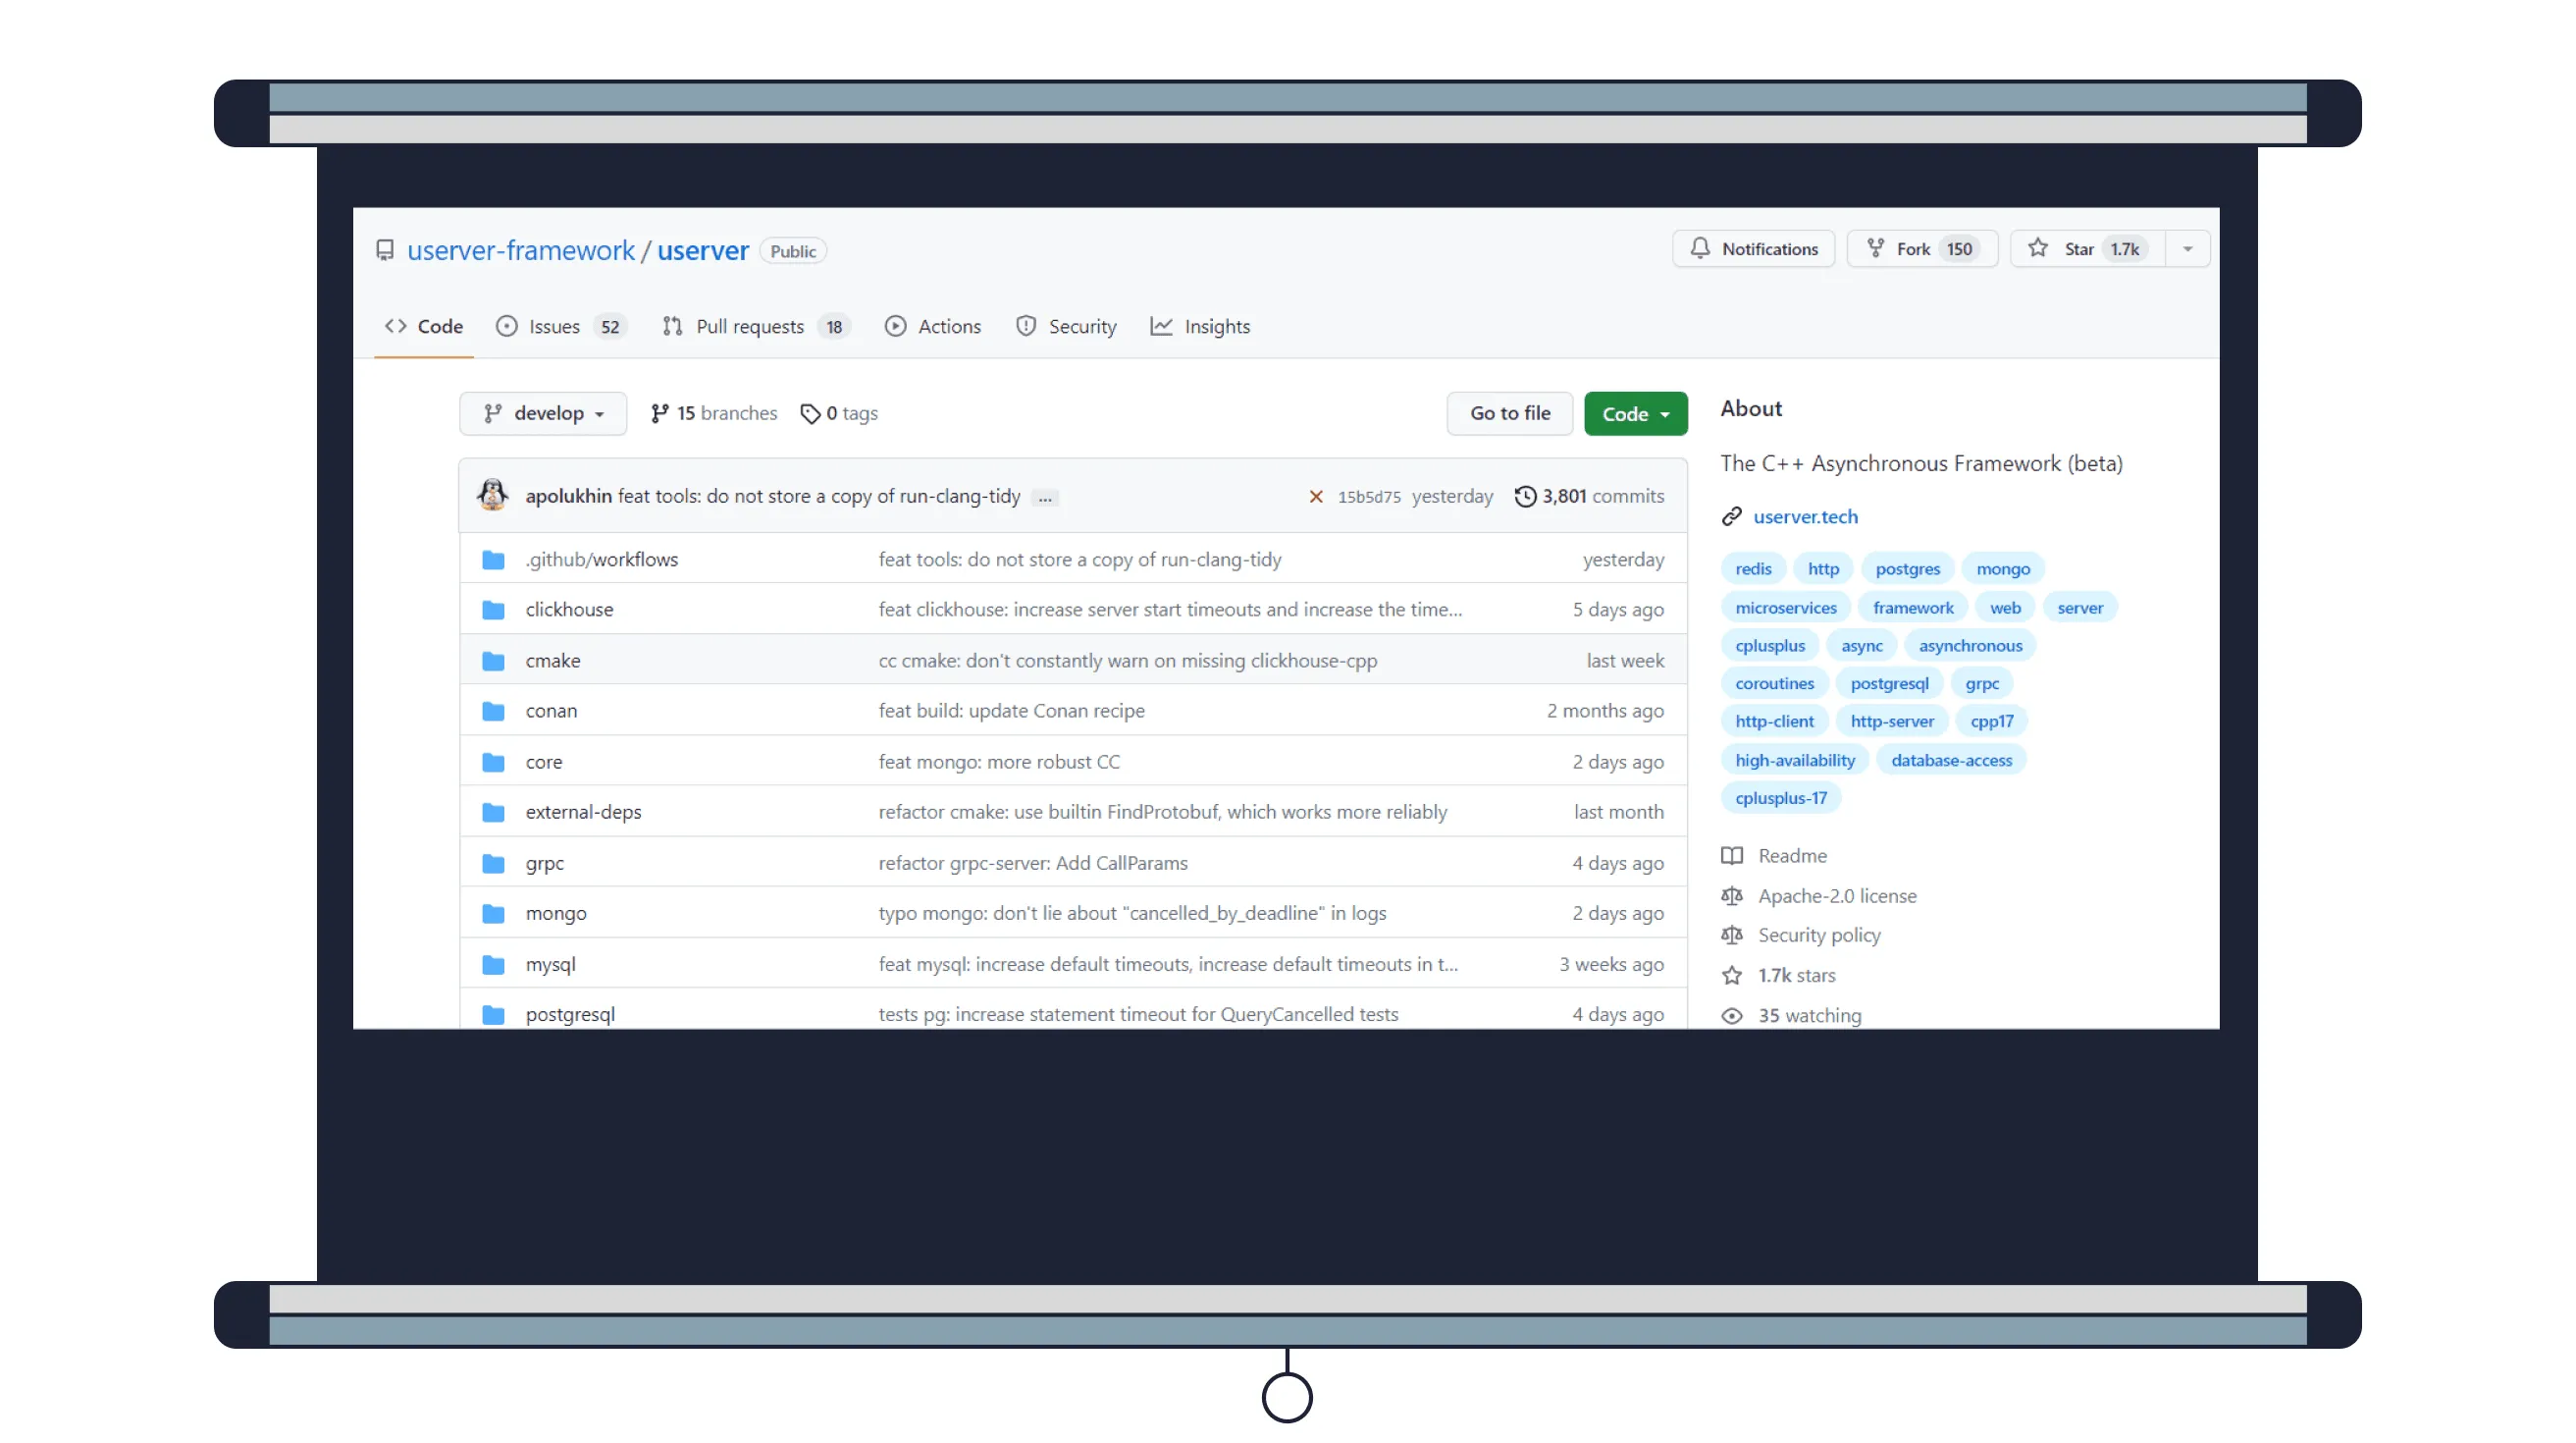The height and width of the screenshot is (1443, 2576).
Task: Click the Notifications bell icon
Action: pos(1700,248)
